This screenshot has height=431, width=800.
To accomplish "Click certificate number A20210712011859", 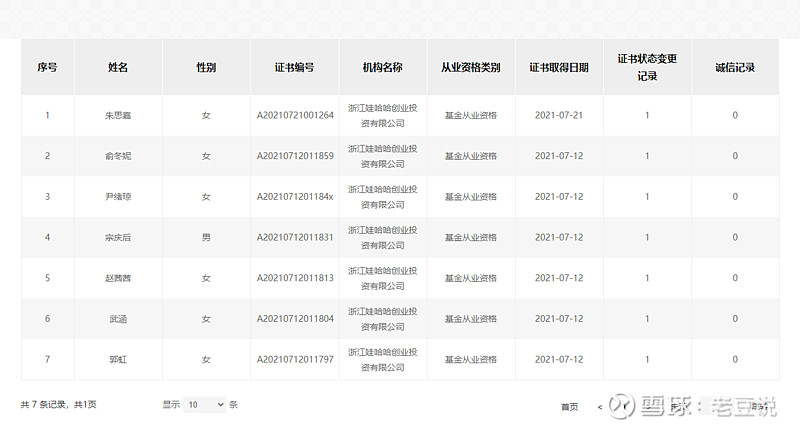I will coord(295,156).
